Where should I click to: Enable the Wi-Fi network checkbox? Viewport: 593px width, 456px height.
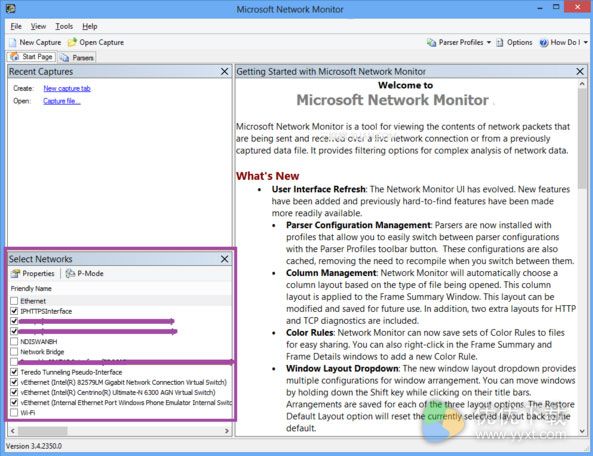point(14,413)
